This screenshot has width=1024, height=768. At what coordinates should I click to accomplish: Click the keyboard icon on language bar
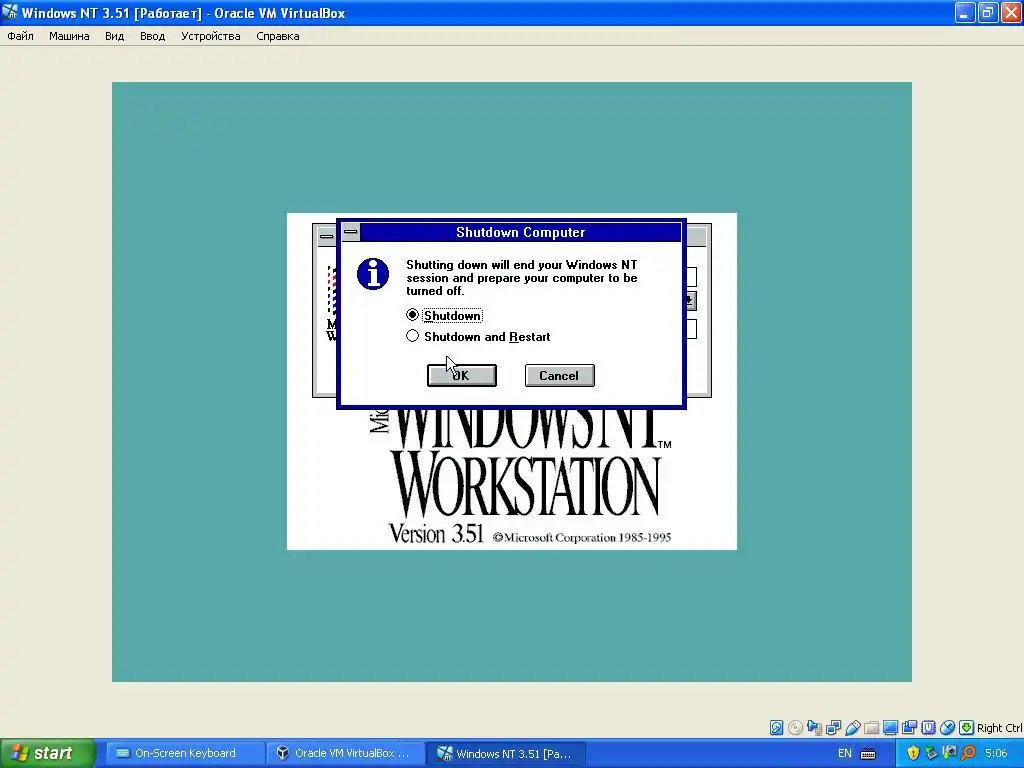868,754
